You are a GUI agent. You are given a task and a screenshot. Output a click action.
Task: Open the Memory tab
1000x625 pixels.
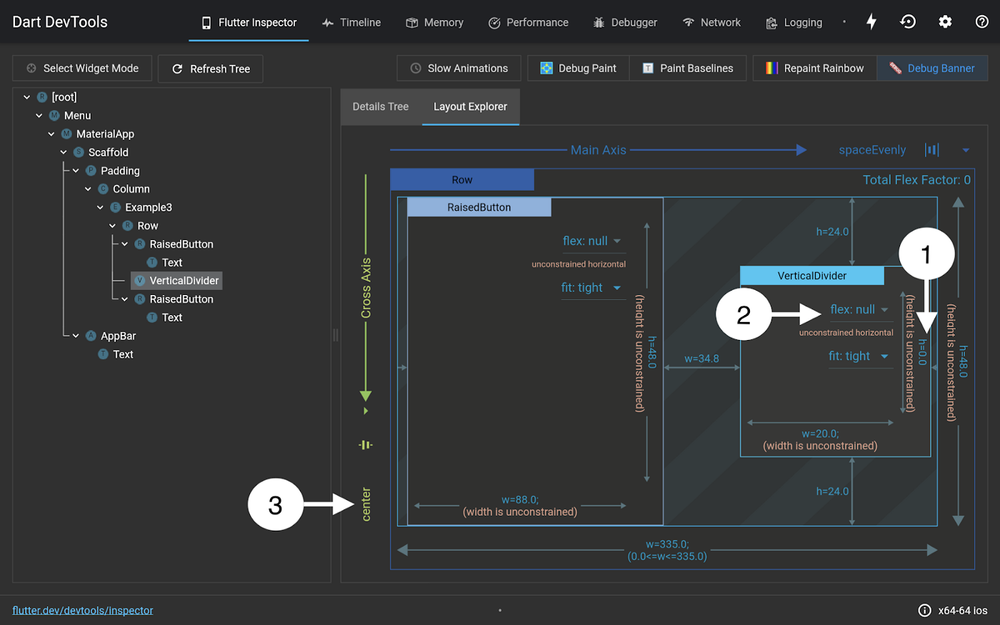tap(434, 22)
